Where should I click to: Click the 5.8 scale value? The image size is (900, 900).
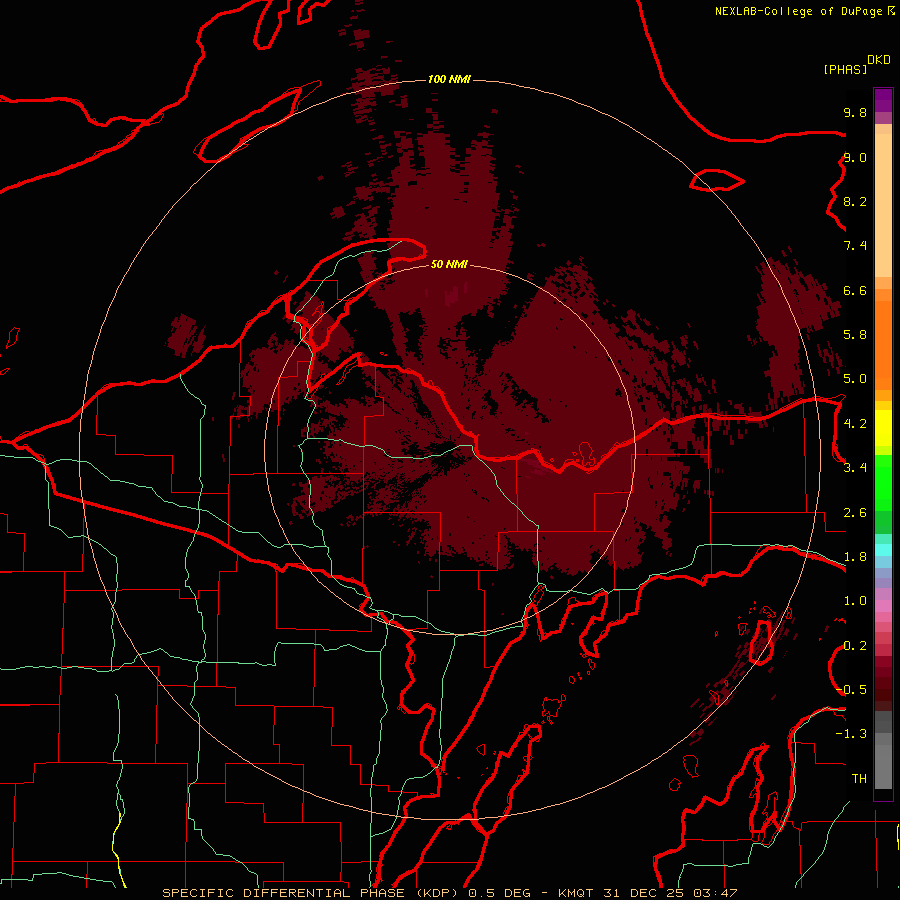pos(855,335)
